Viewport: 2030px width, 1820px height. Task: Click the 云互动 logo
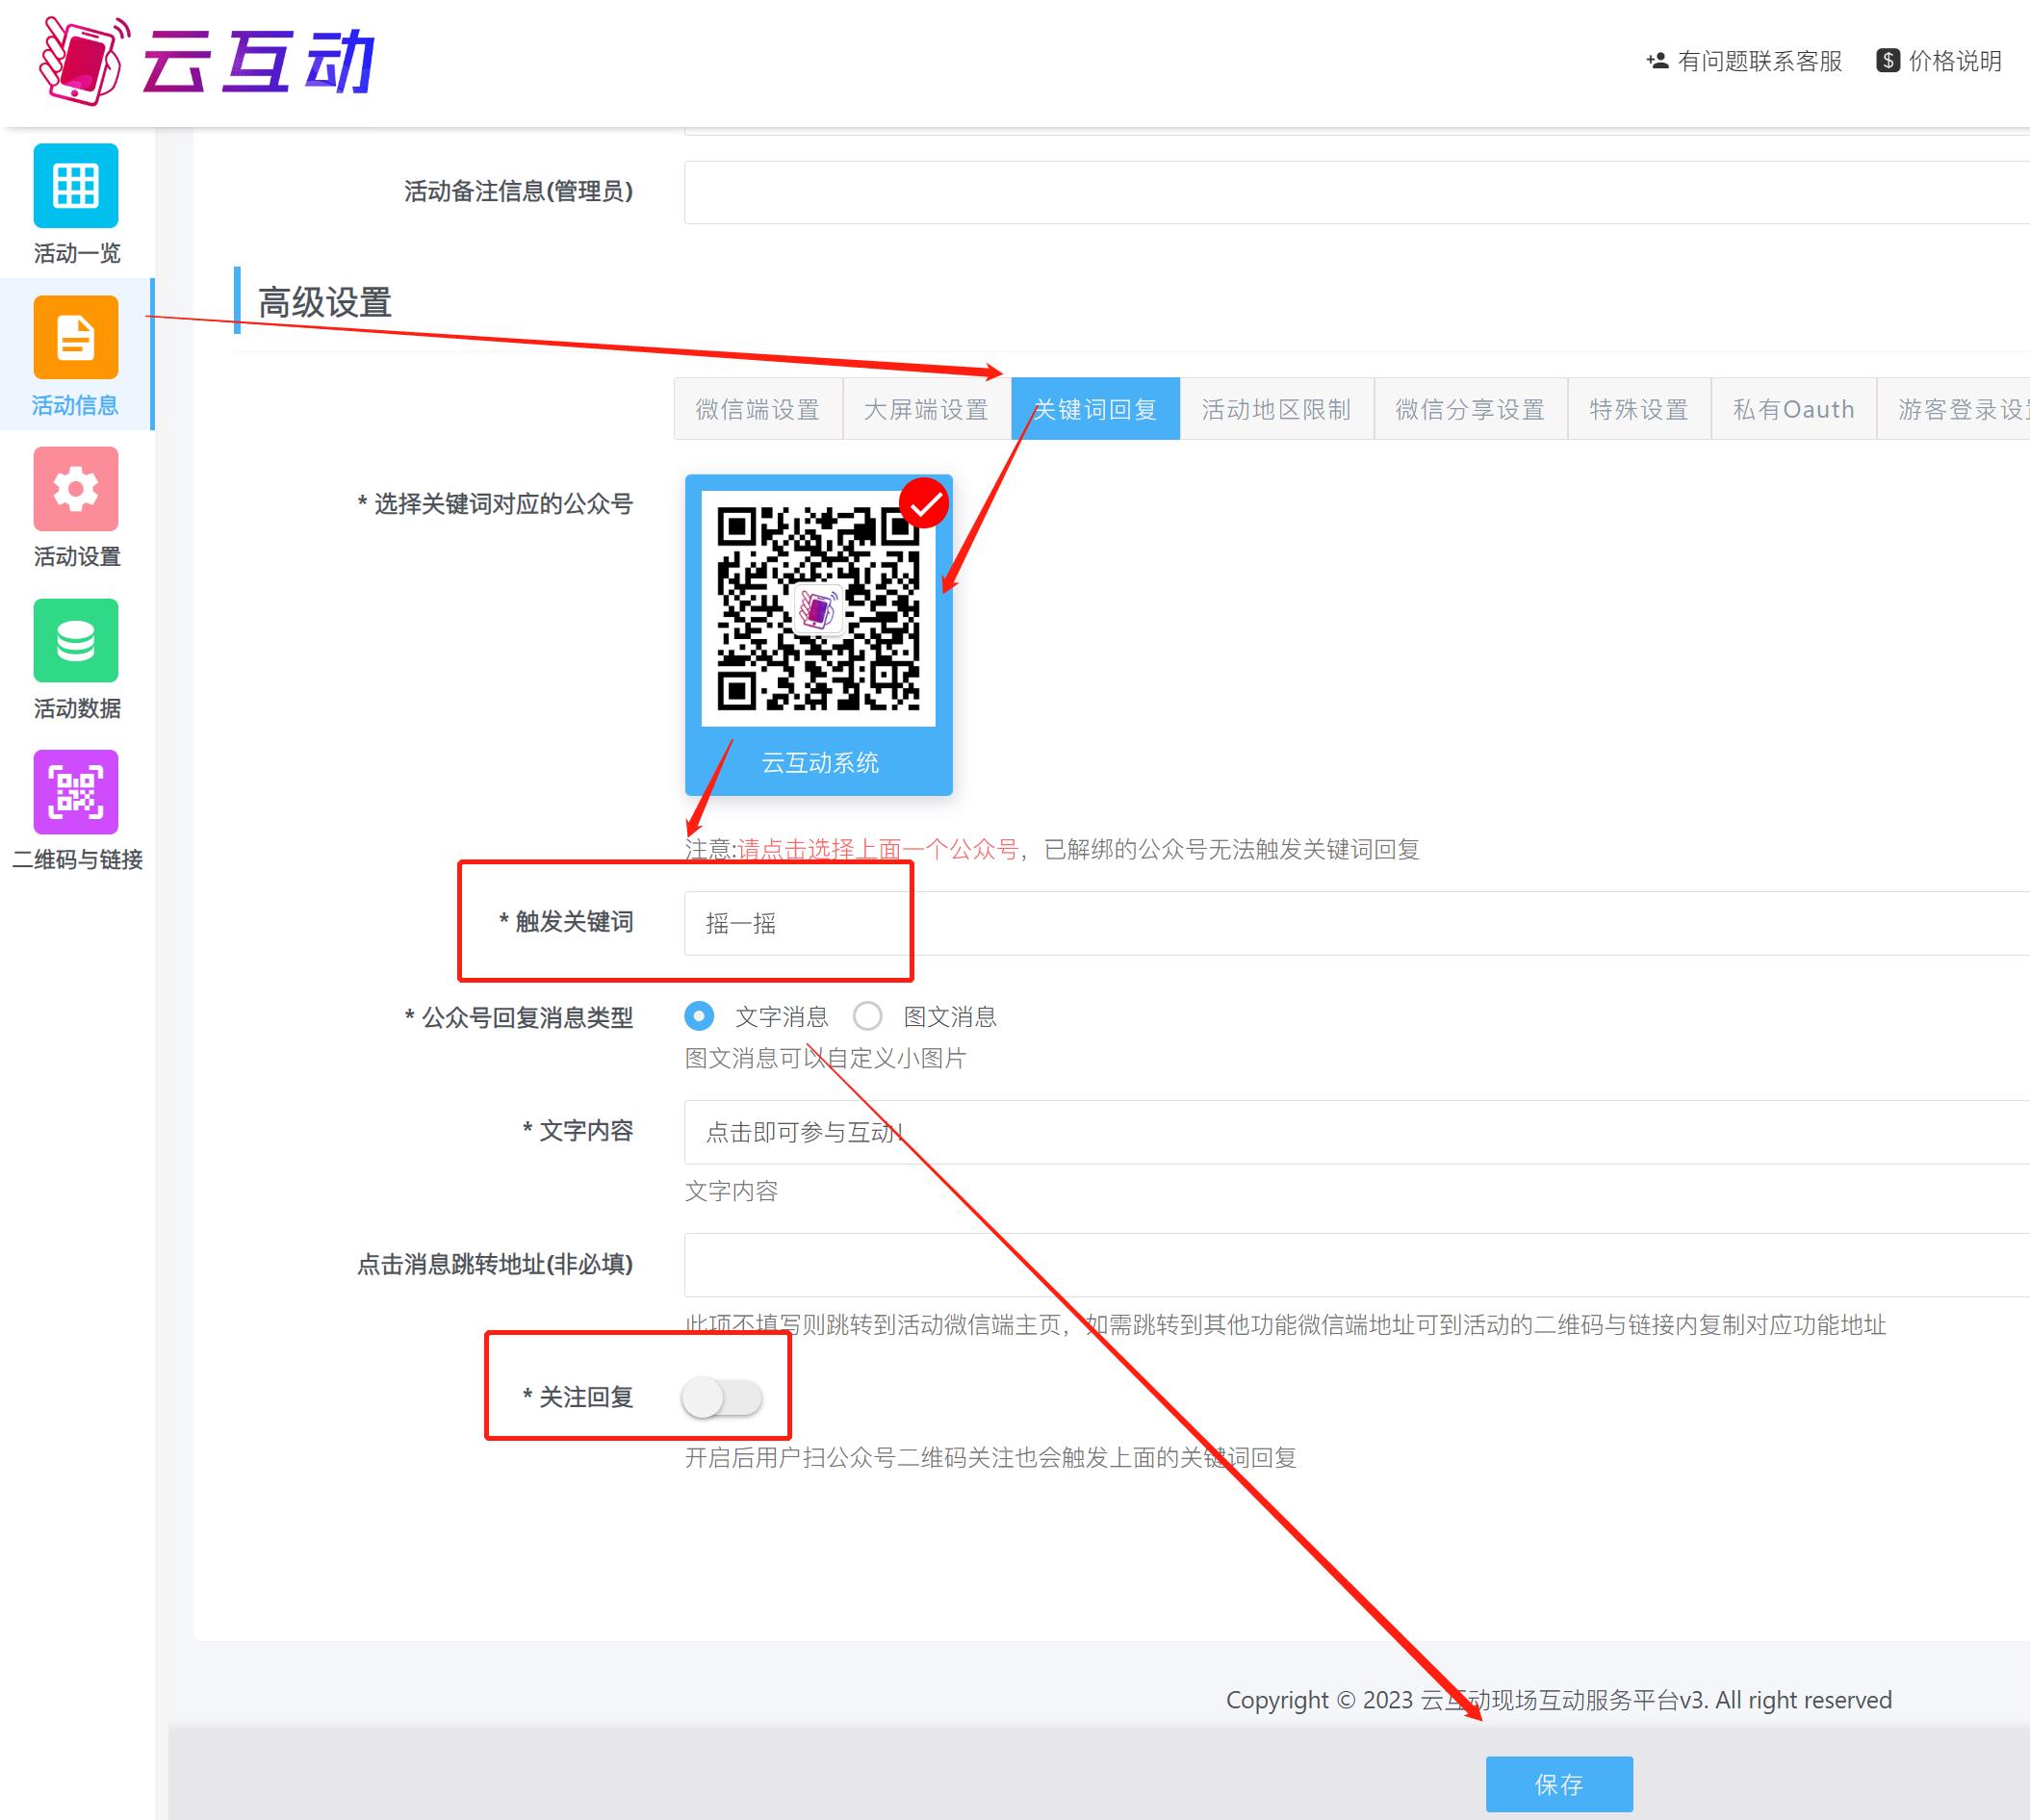pos(207,61)
